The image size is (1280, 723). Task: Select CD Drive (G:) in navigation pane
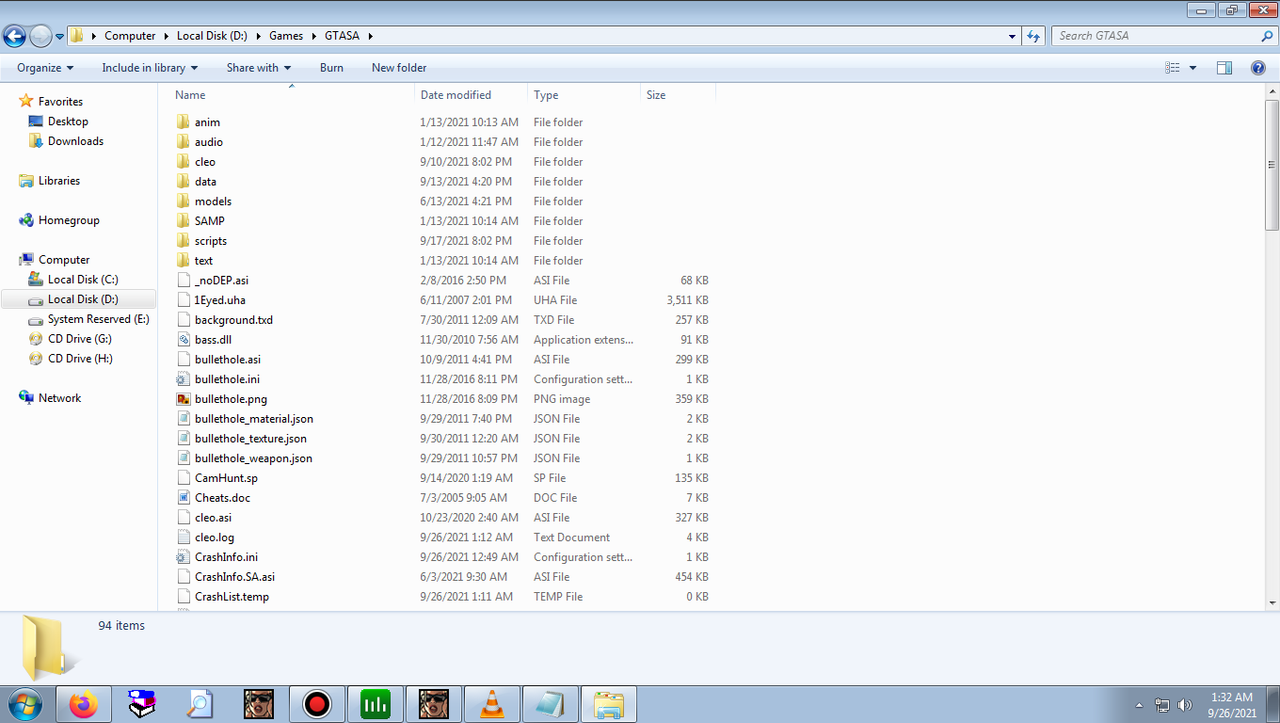click(x=80, y=339)
